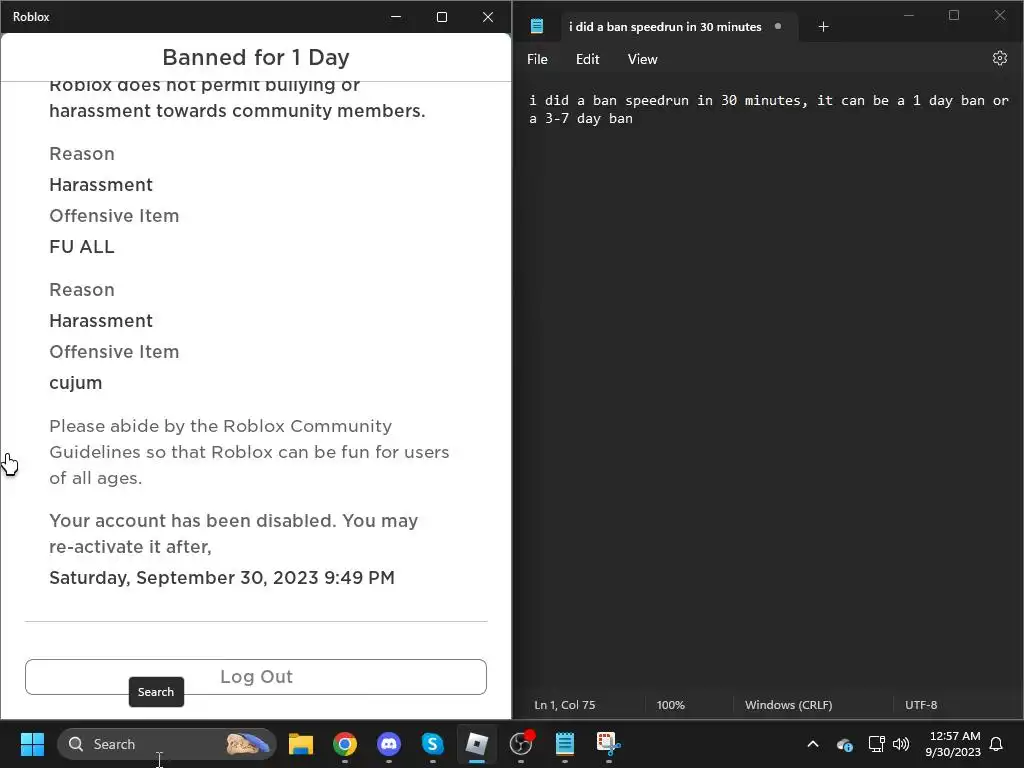
Task: Maximize the Roblox window
Action: [x=441, y=17]
